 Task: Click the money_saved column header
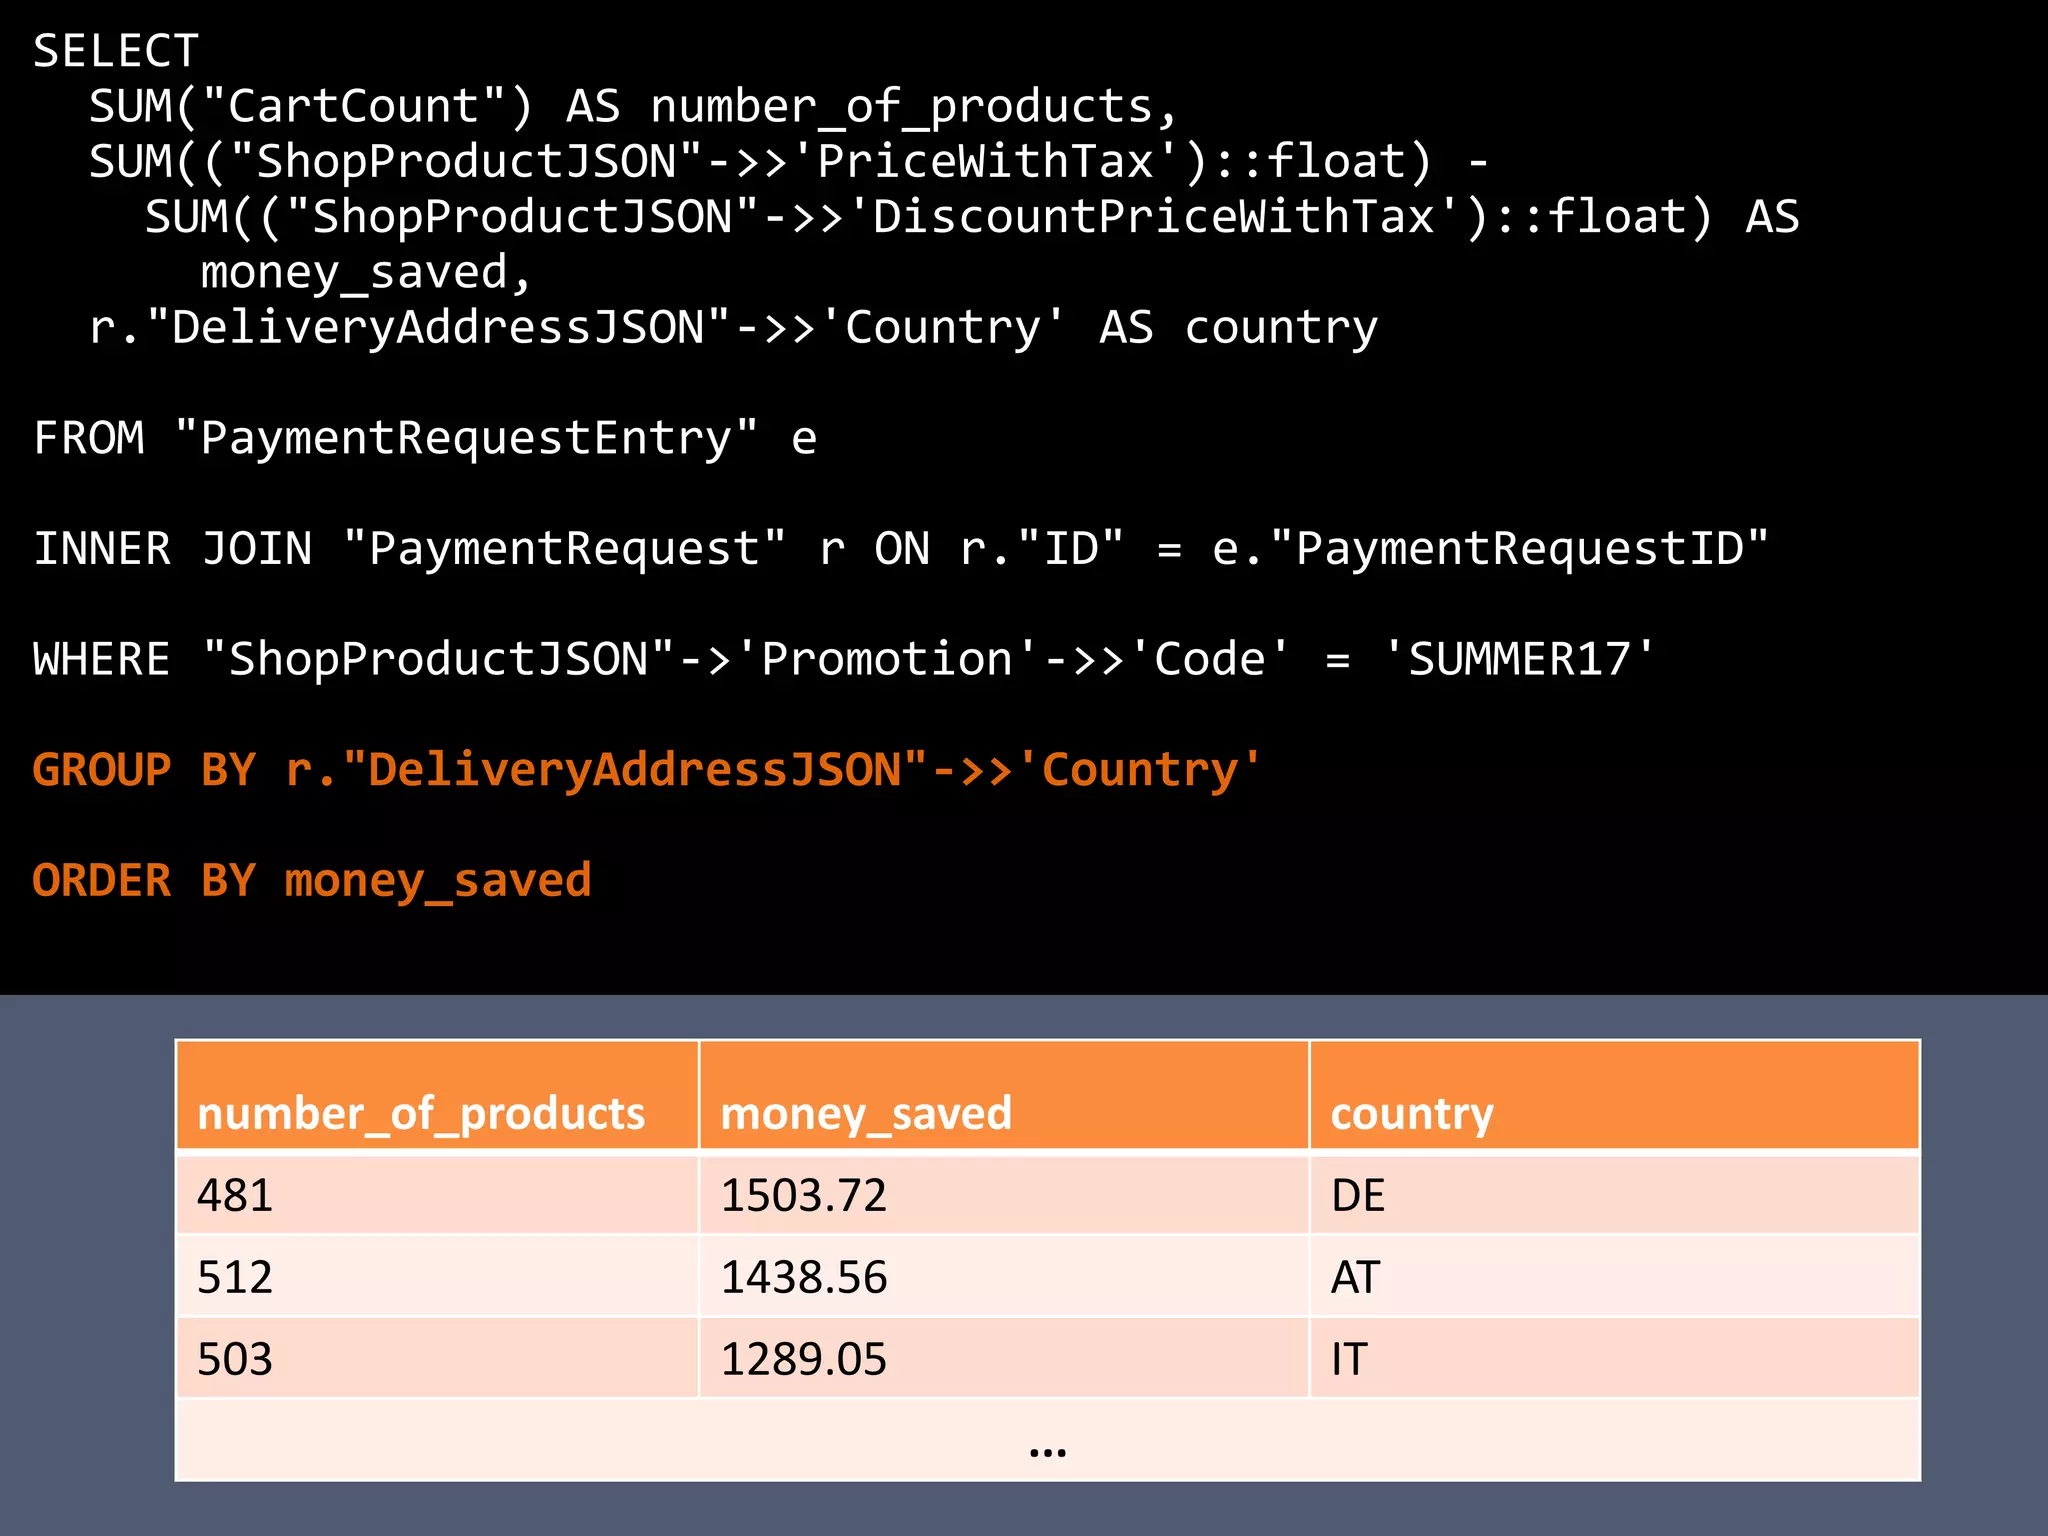pos(1004,1095)
